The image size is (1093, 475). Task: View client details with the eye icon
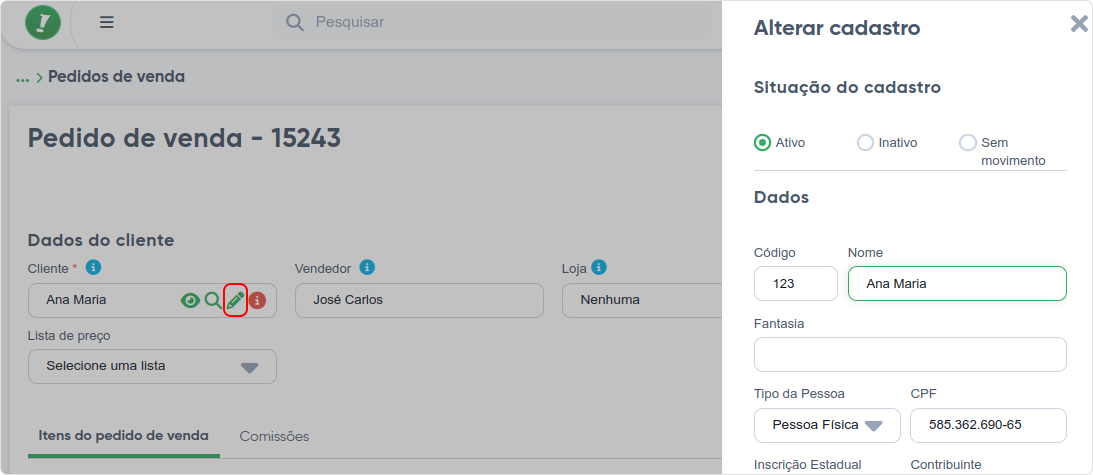coord(190,301)
